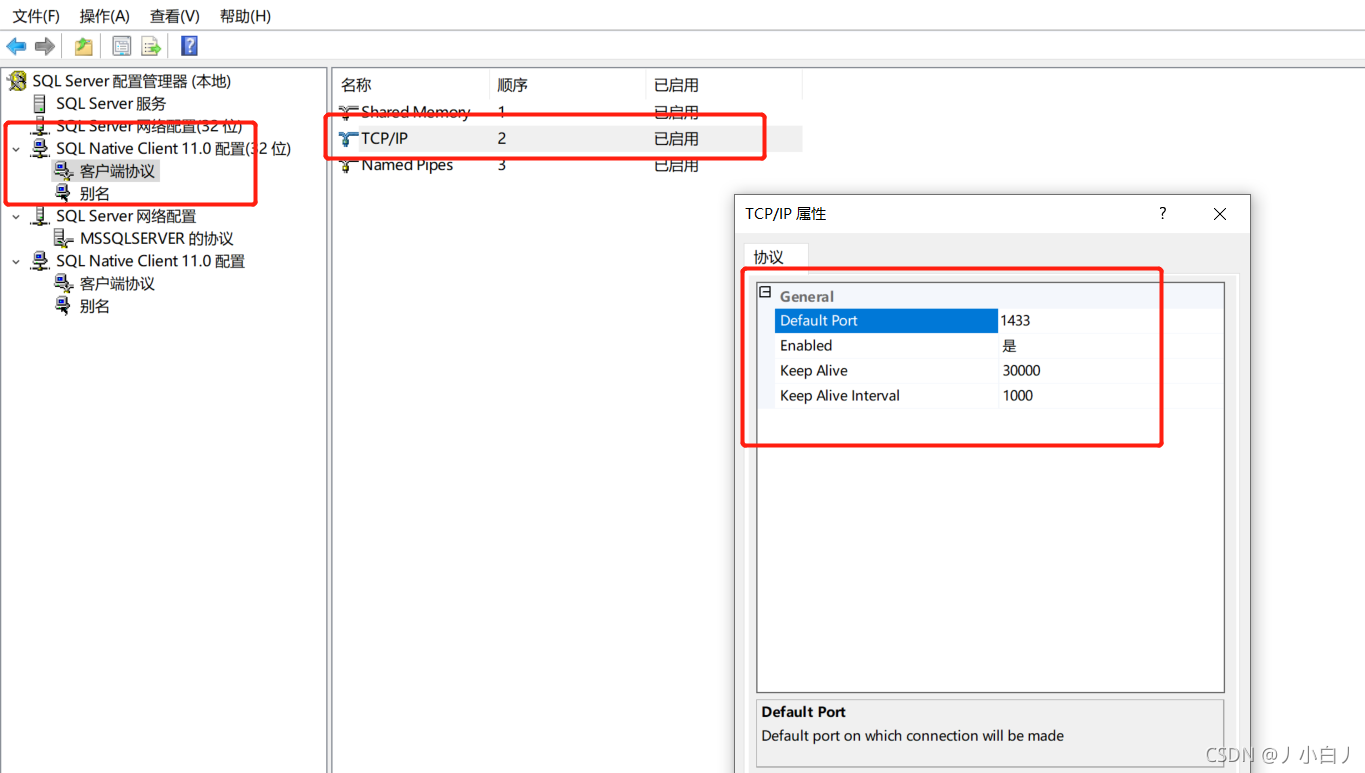Click the Forward arrow toolbar icon
Viewport: 1365px width, 773px height.
[44, 46]
